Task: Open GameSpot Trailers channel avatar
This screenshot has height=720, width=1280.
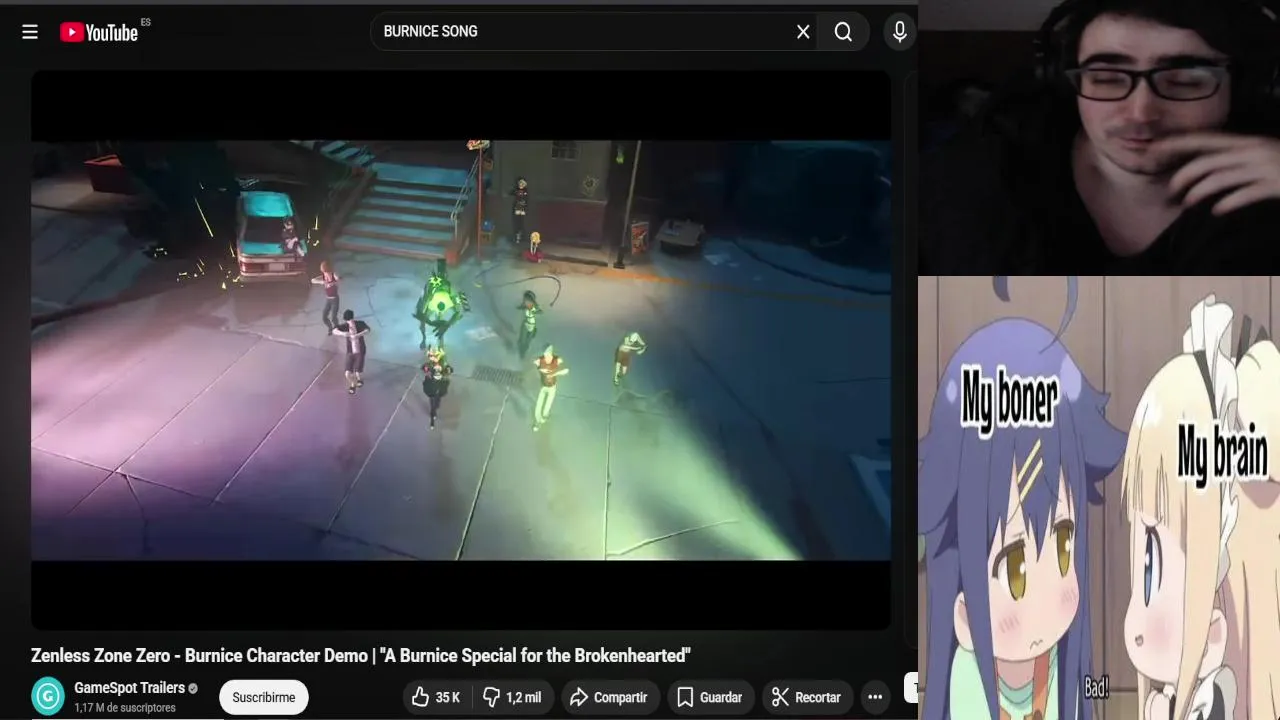Action: point(48,696)
